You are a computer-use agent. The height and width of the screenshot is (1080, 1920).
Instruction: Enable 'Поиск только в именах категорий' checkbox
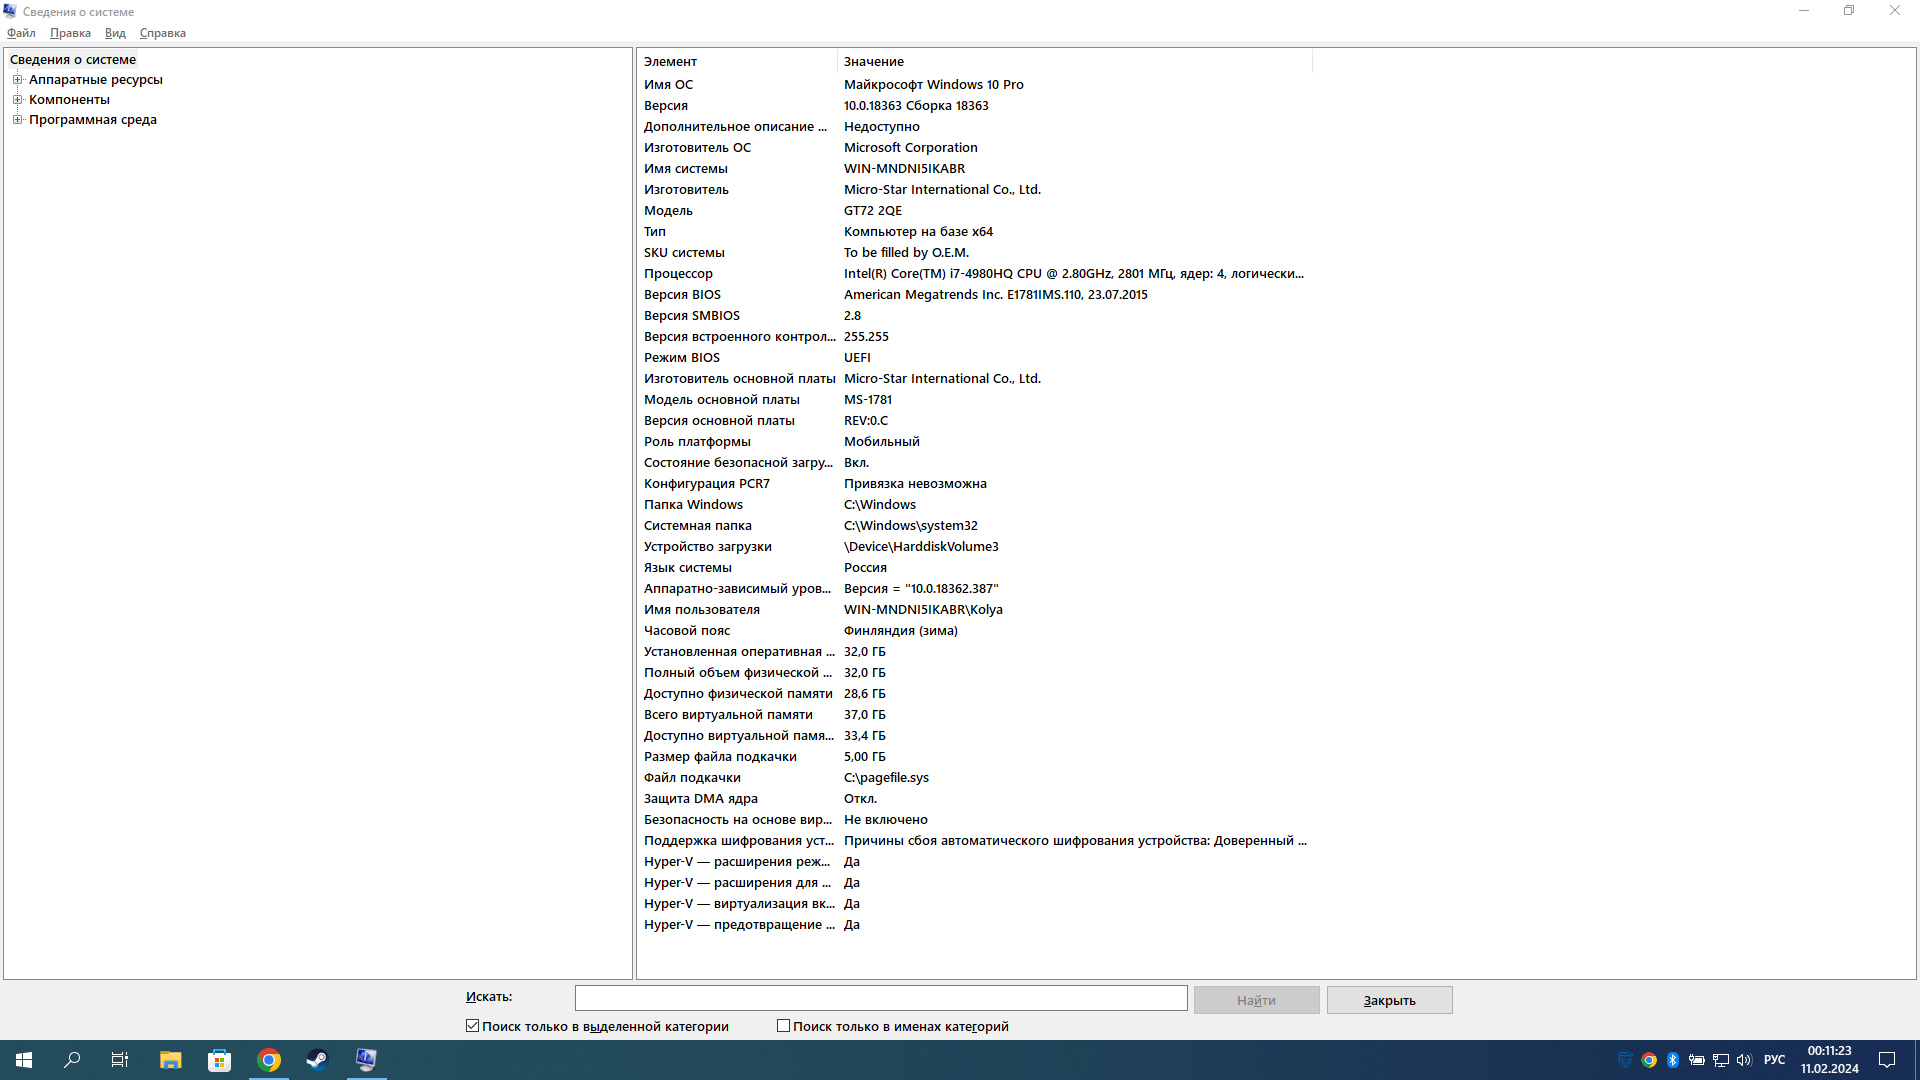784,1026
